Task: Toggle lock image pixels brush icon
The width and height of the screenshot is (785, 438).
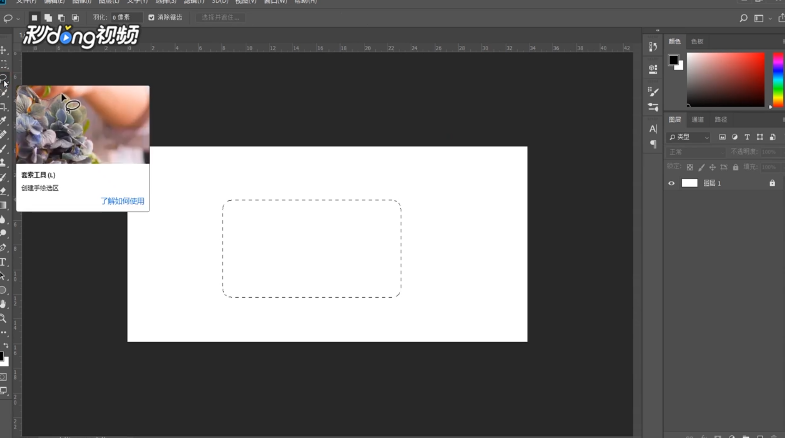Action: click(701, 167)
